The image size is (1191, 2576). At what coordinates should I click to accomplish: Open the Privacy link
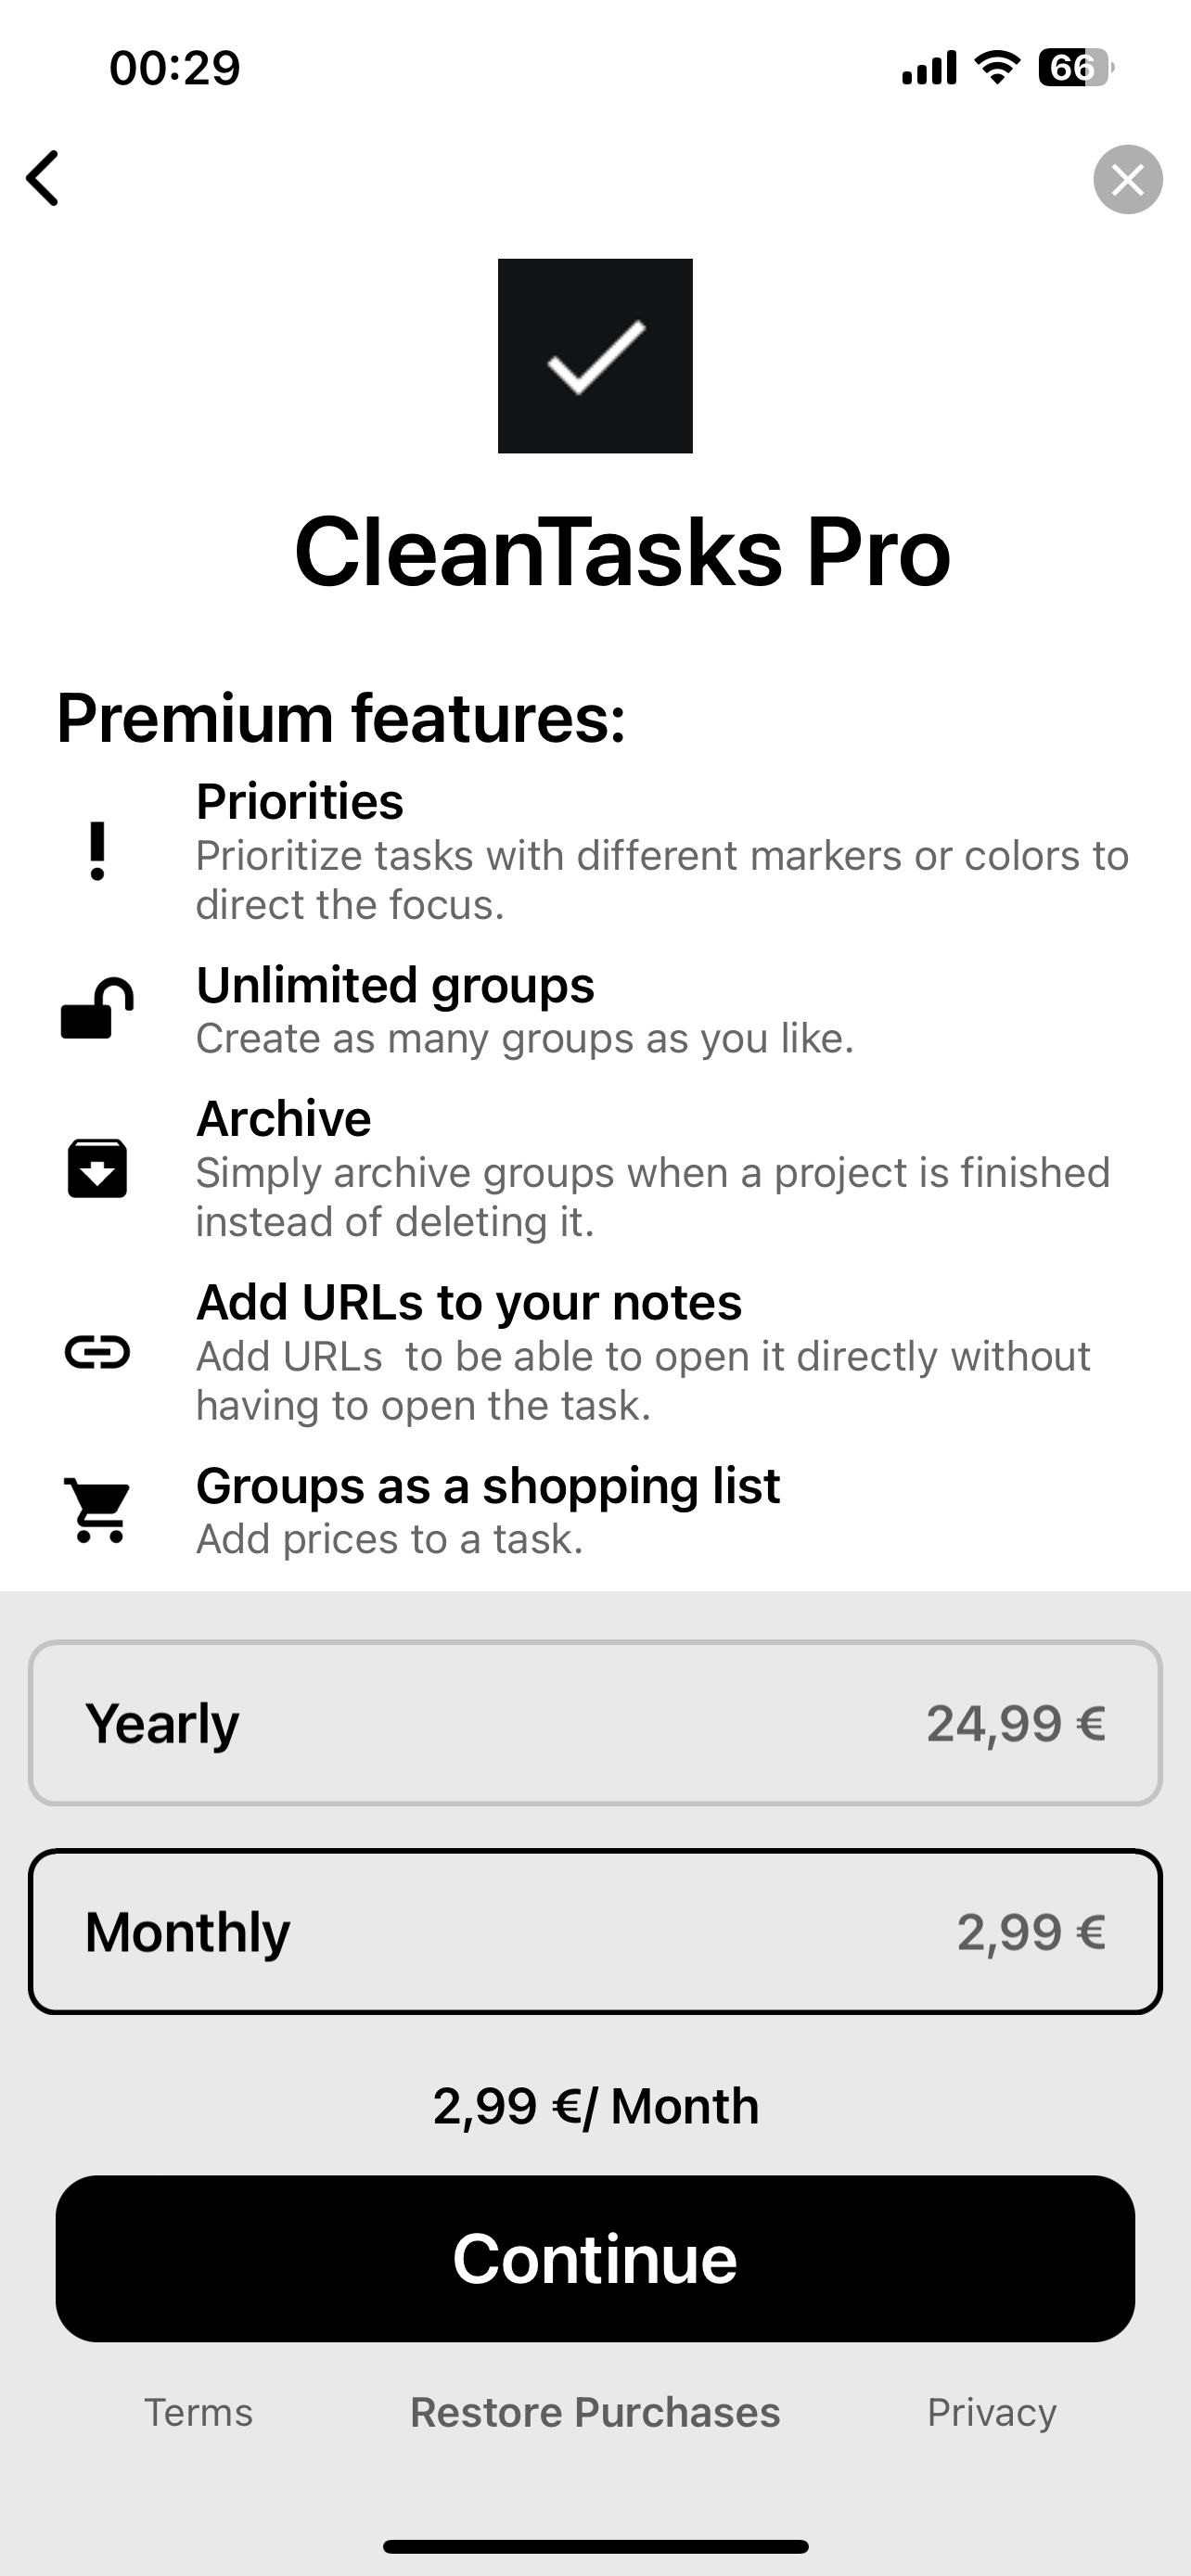(x=991, y=2412)
